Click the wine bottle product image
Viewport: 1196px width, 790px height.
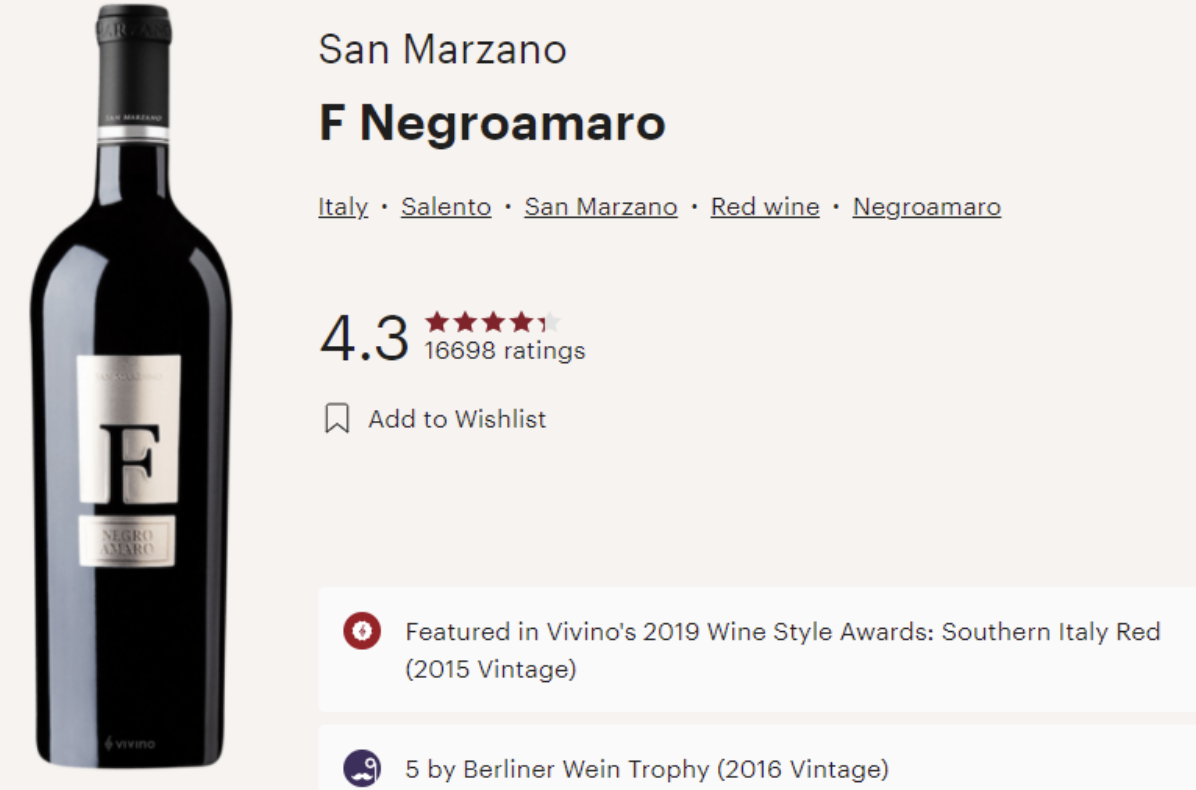[x=130, y=385]
